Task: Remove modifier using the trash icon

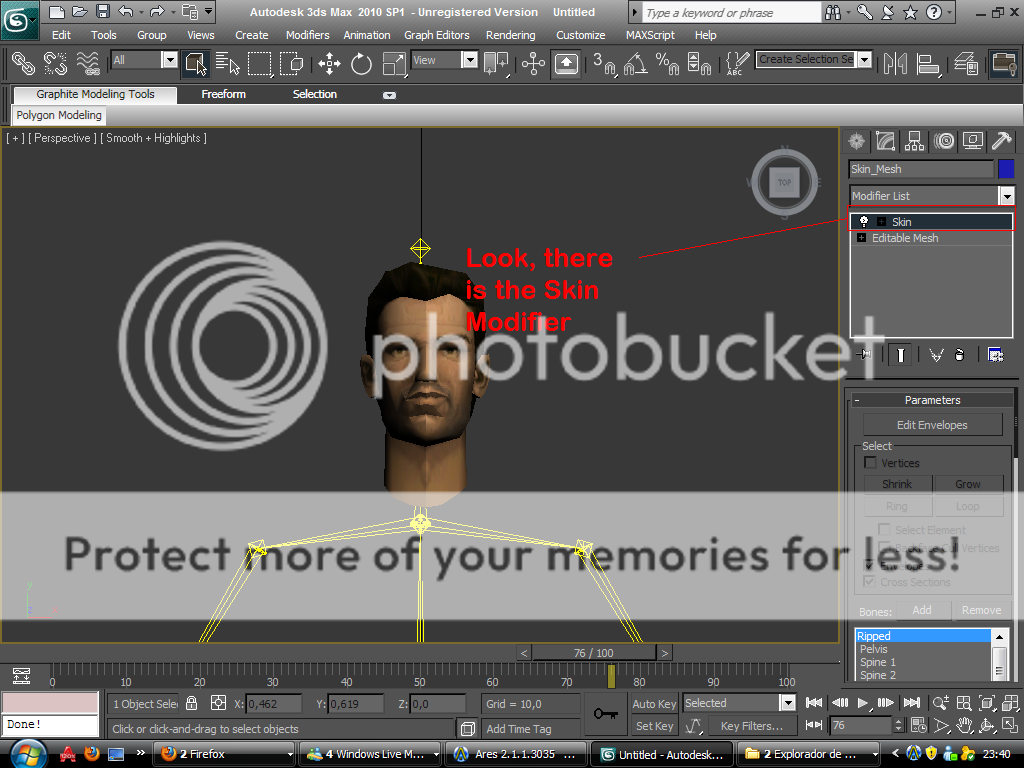Action: click(959, 355)
